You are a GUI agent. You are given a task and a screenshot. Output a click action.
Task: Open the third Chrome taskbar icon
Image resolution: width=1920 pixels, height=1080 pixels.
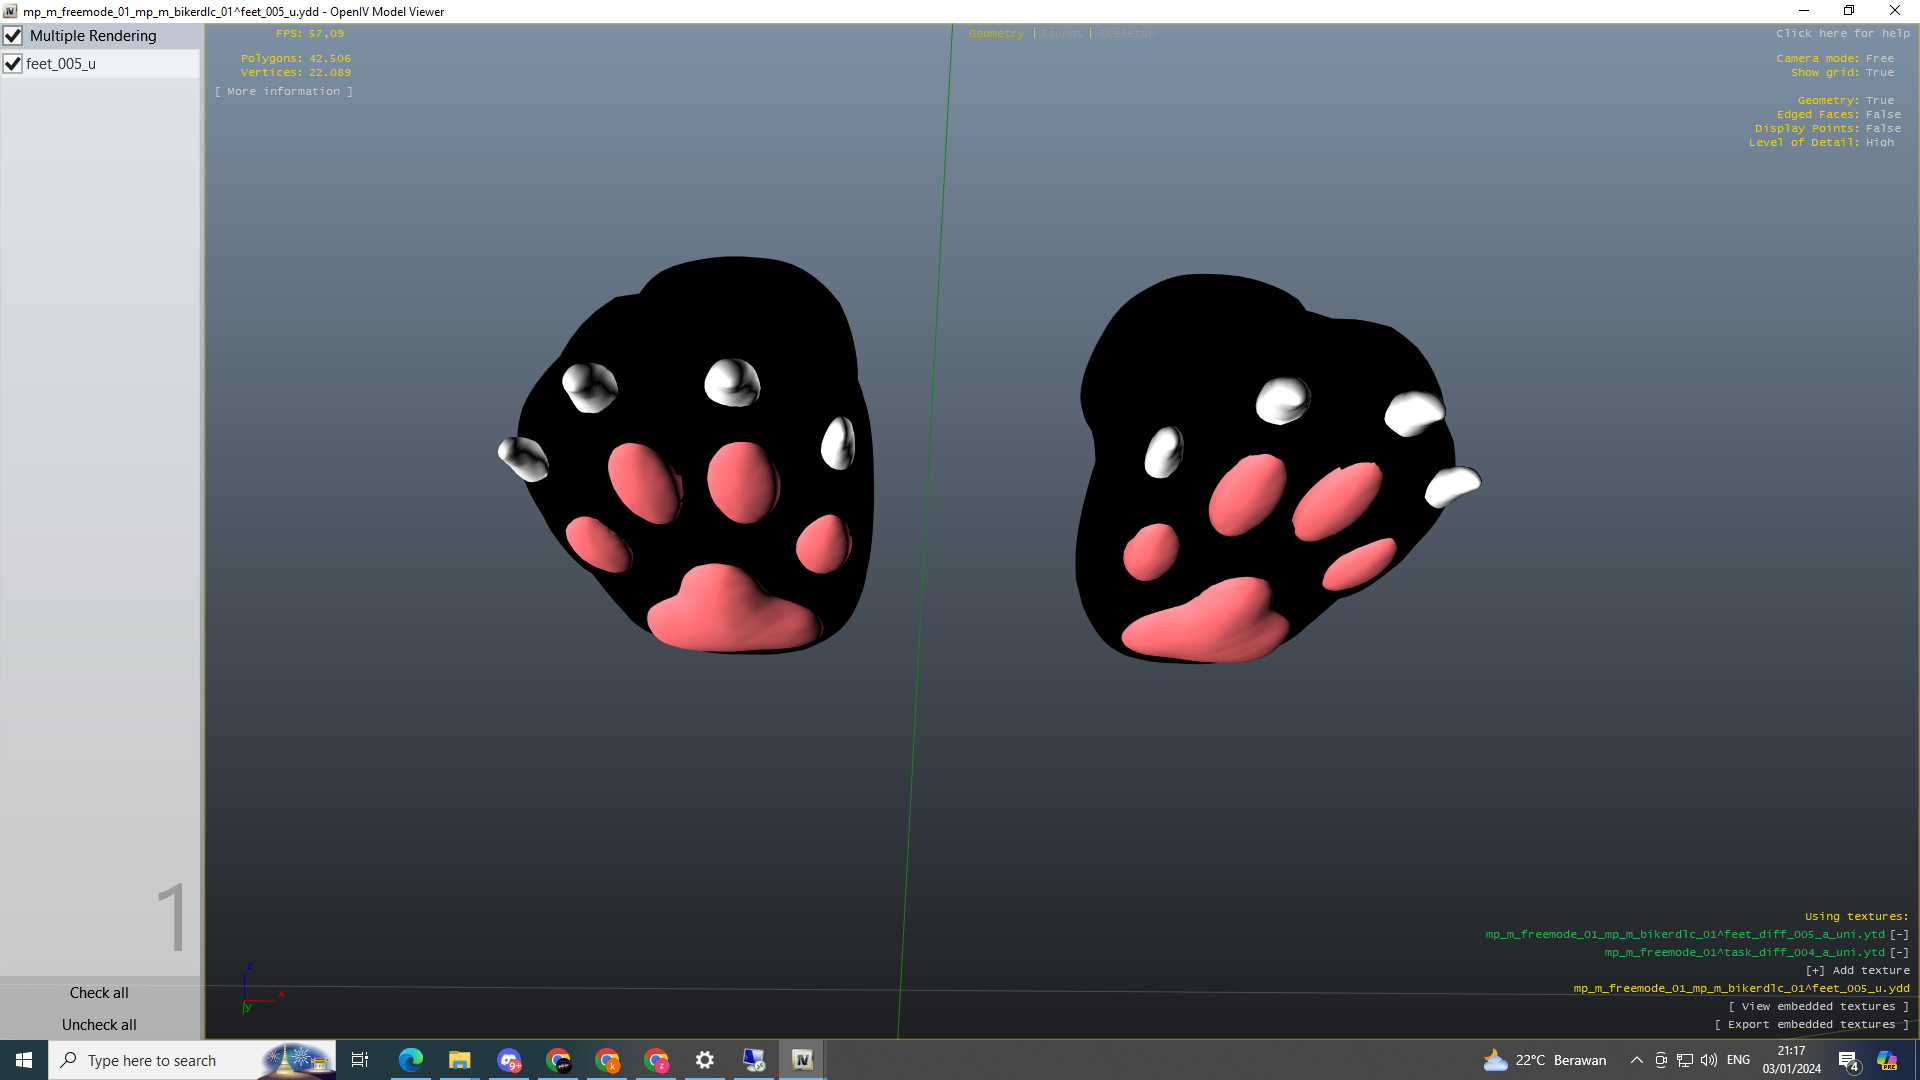(656, 1060)
